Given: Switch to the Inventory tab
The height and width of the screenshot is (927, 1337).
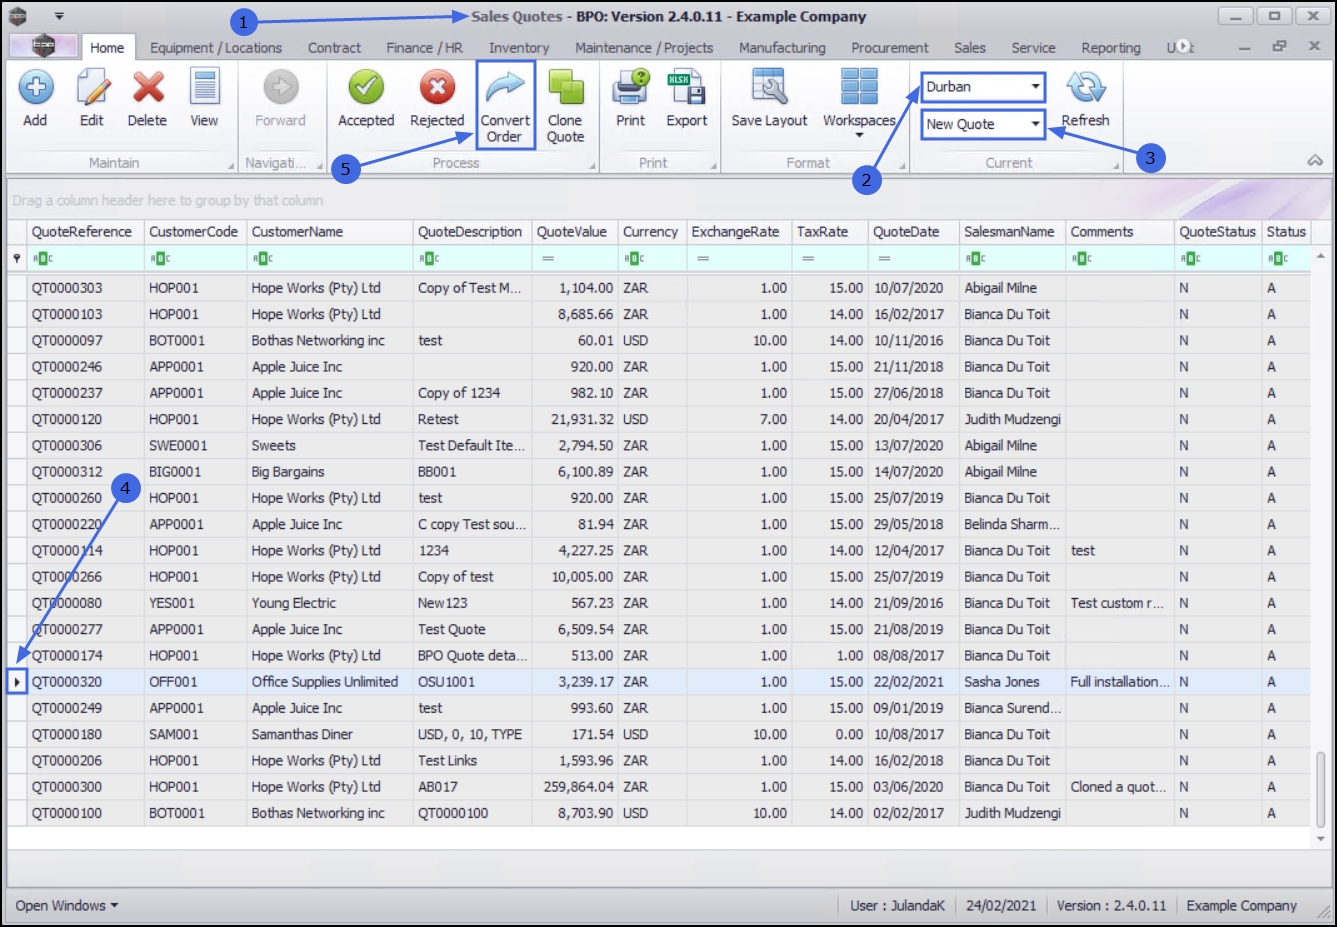Looking at the screenshot, I should coord(518,48).
